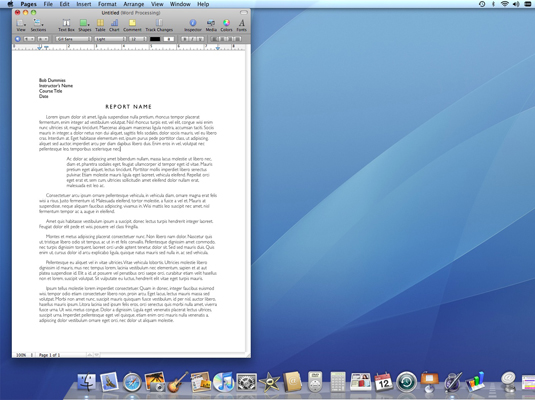This screenshot has height=400, width=535.
Task: Click the first-line indent marker on ruler
Action: [46, 47]
